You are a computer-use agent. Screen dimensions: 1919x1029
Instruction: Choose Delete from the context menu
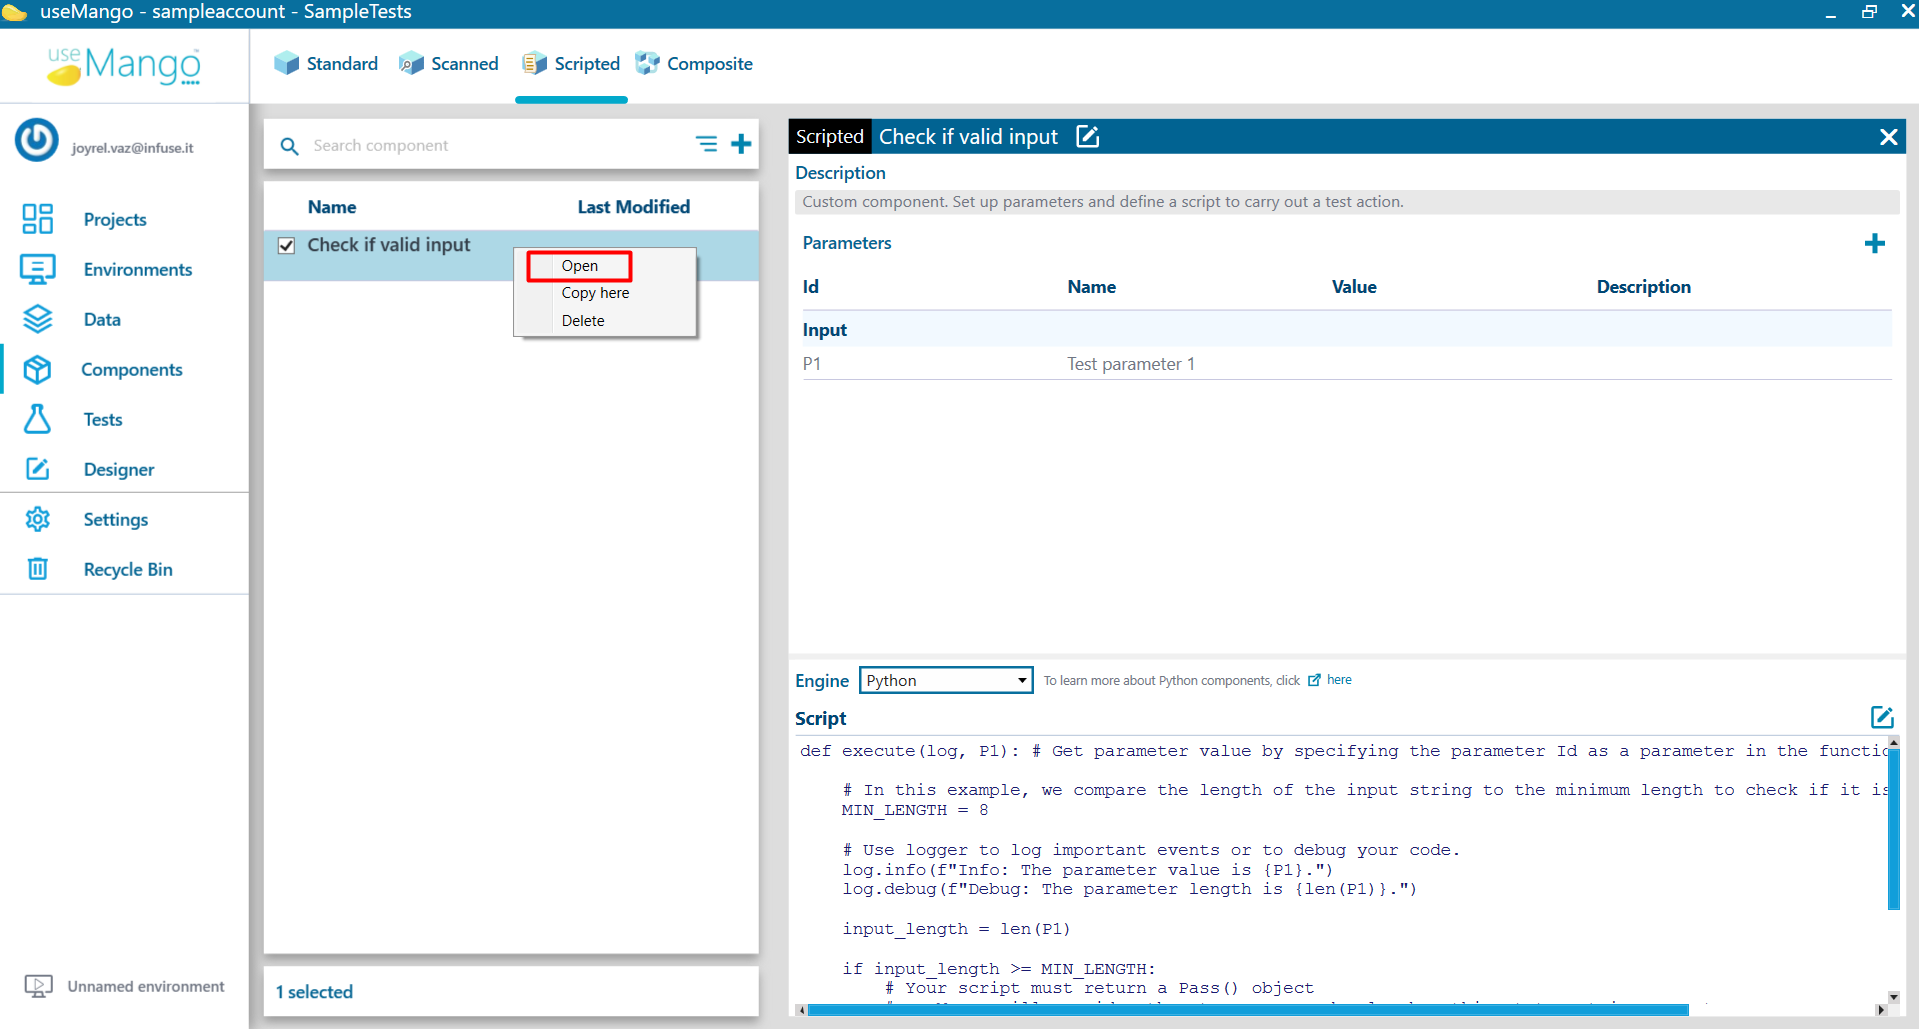tap(583, 321)
